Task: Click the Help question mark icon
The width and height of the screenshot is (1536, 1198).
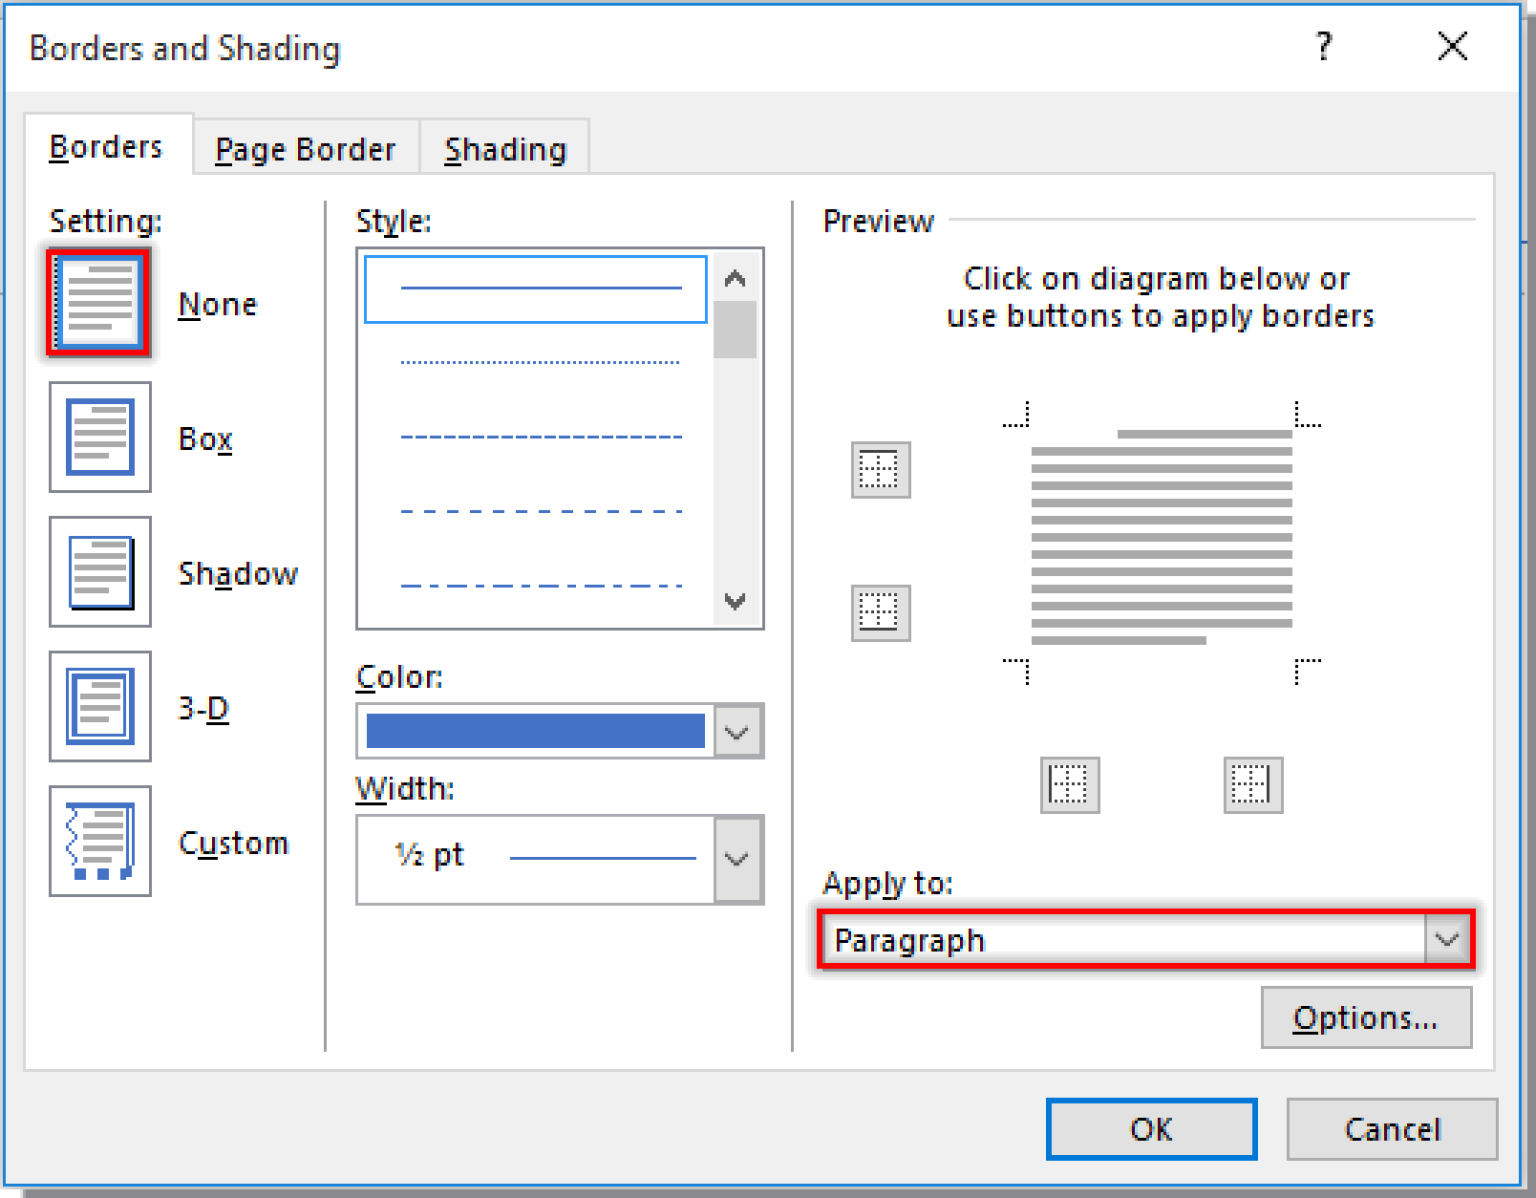Action: tap(1322, 47)
